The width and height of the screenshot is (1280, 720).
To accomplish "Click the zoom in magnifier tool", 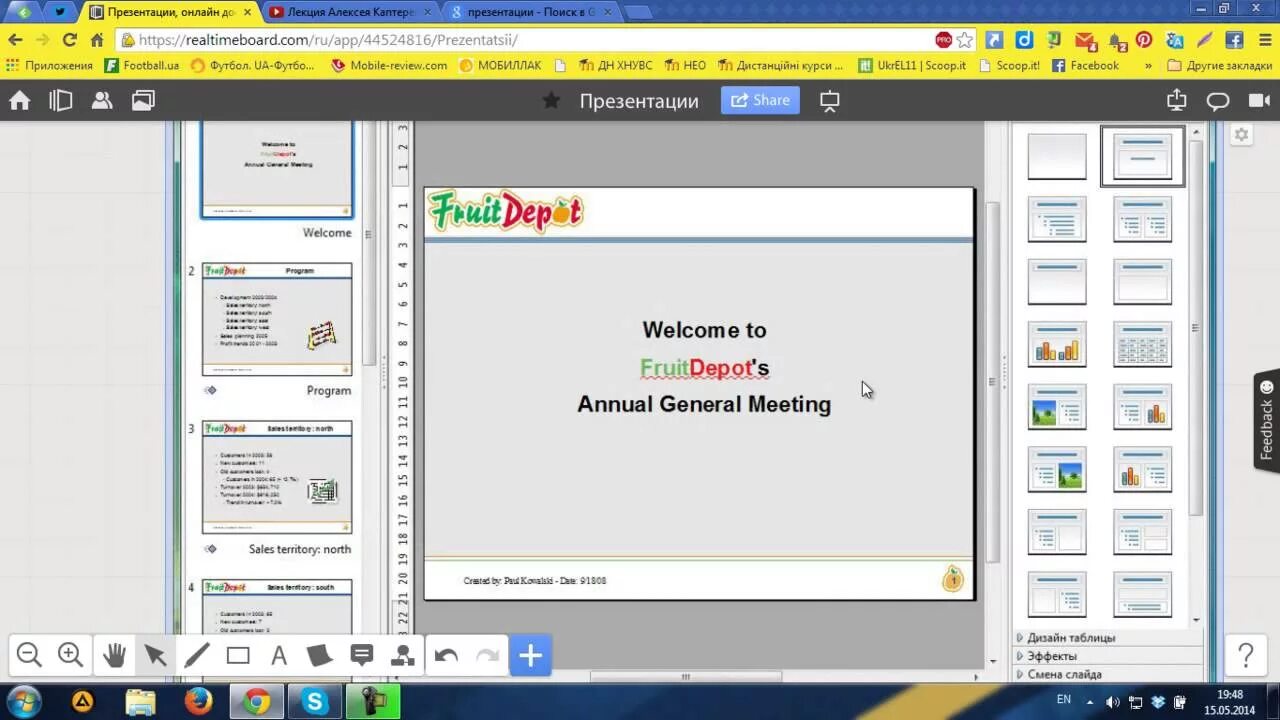I will 70,656.
